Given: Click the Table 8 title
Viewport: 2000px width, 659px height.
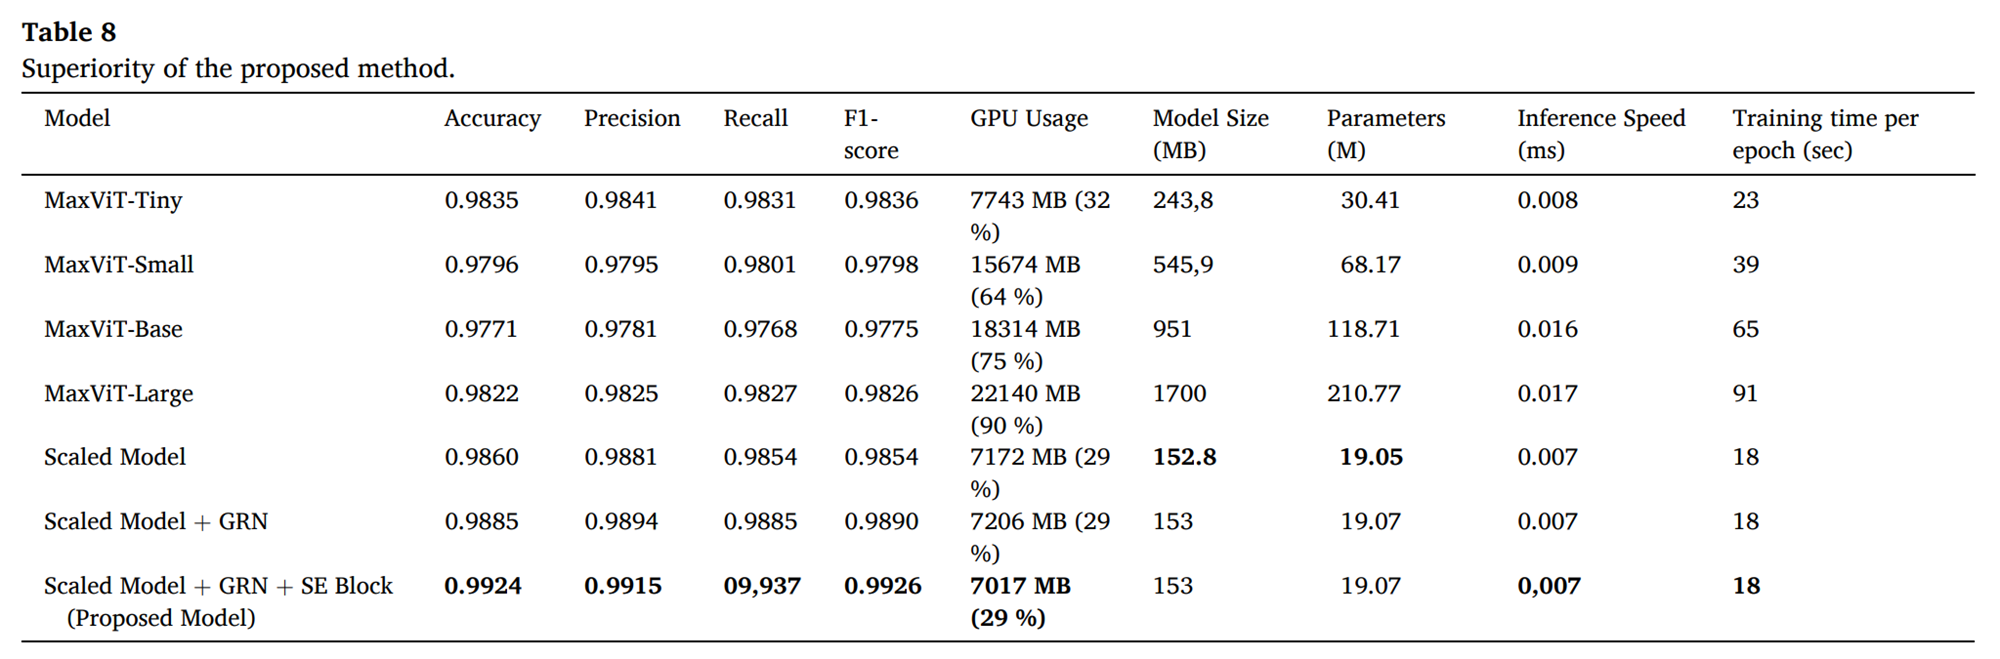Looking at the screenshot, I should point(69,32).
